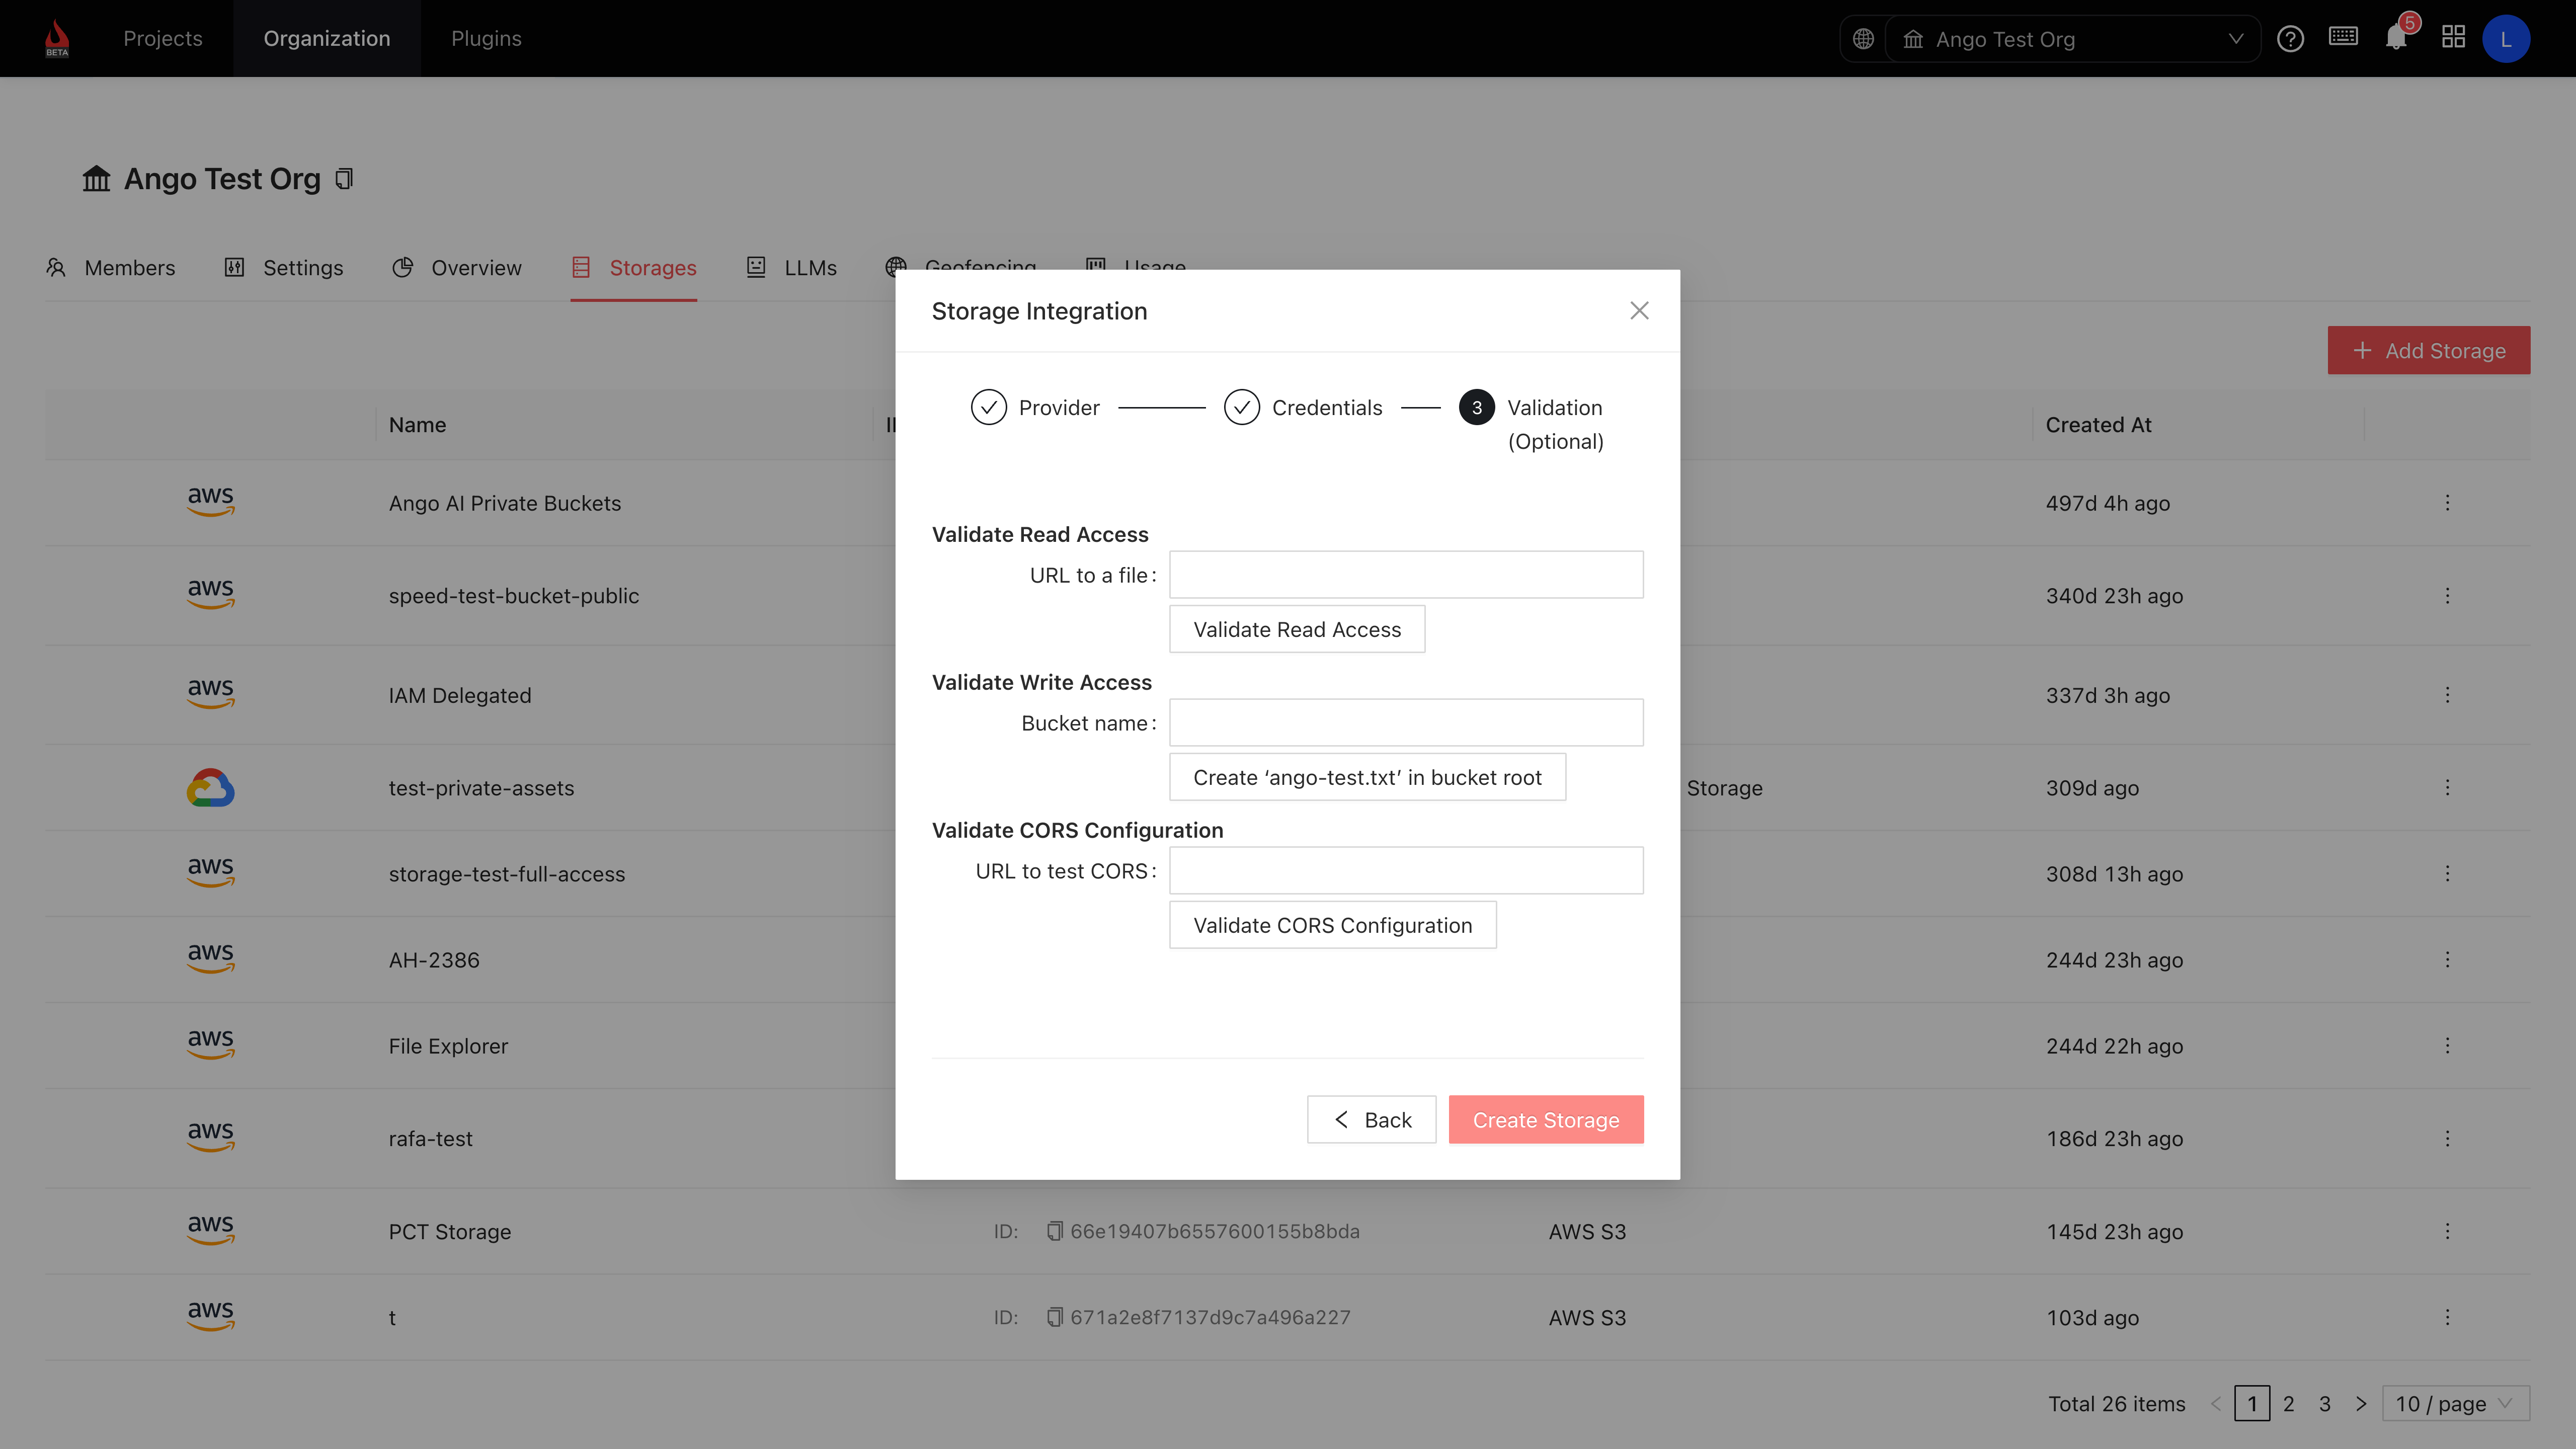Image resolution: width=2576 pixels, height=1449 pixels.
Task: Open the help question mark icon
Action: (x=2290, y=39)
